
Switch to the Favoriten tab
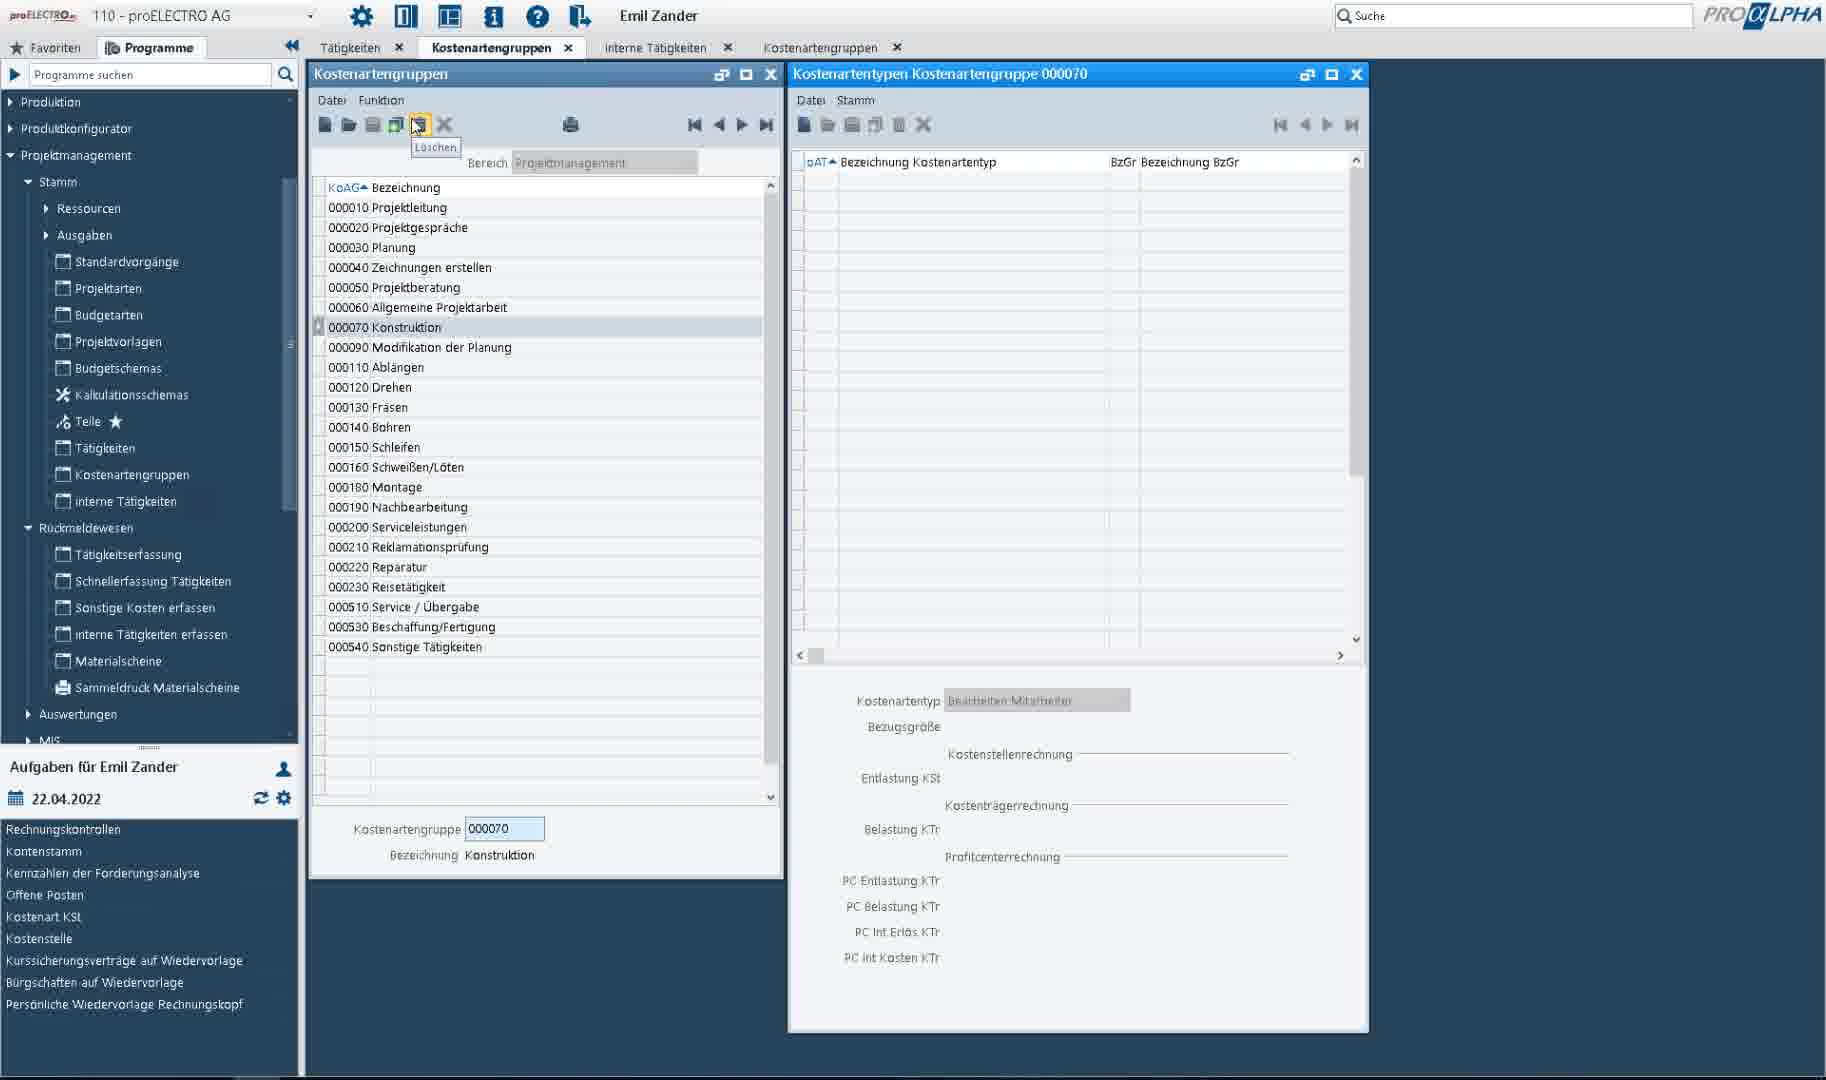[45, 47]
